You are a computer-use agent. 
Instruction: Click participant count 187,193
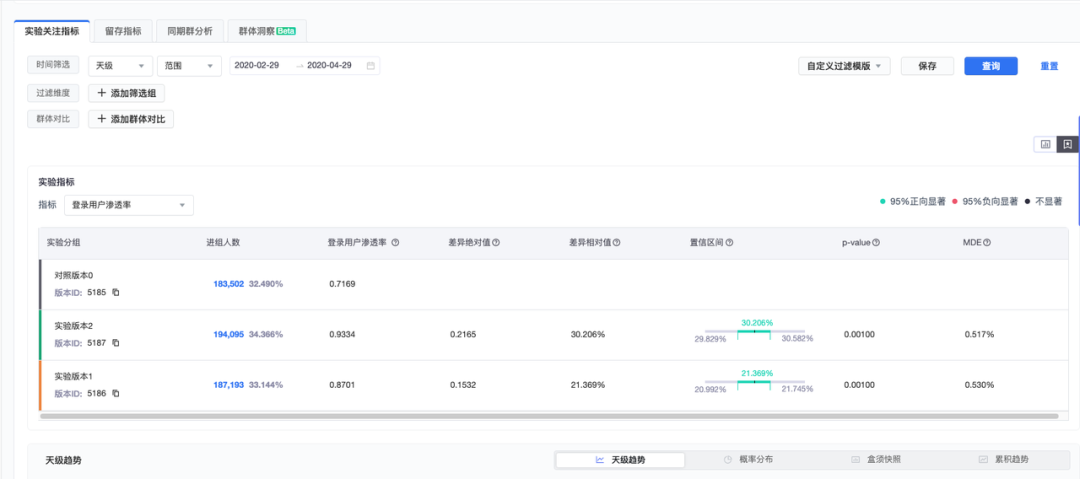229,385
